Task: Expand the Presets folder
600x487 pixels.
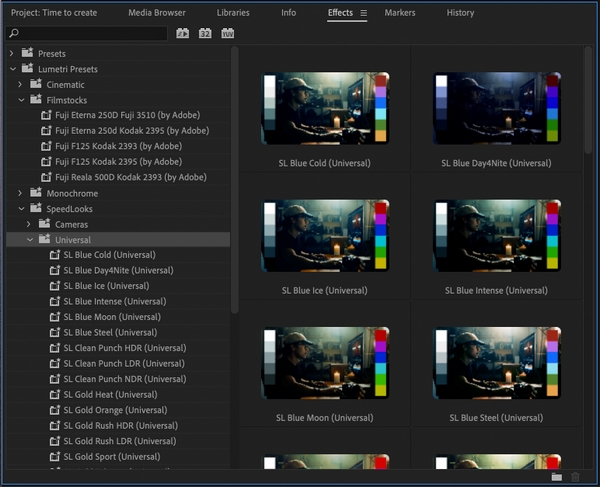Action: (x=11, y=54)
